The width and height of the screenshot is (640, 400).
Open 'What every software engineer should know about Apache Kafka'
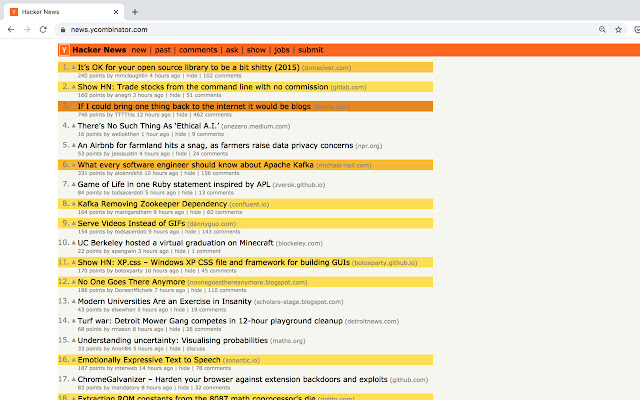coord(196,165)
